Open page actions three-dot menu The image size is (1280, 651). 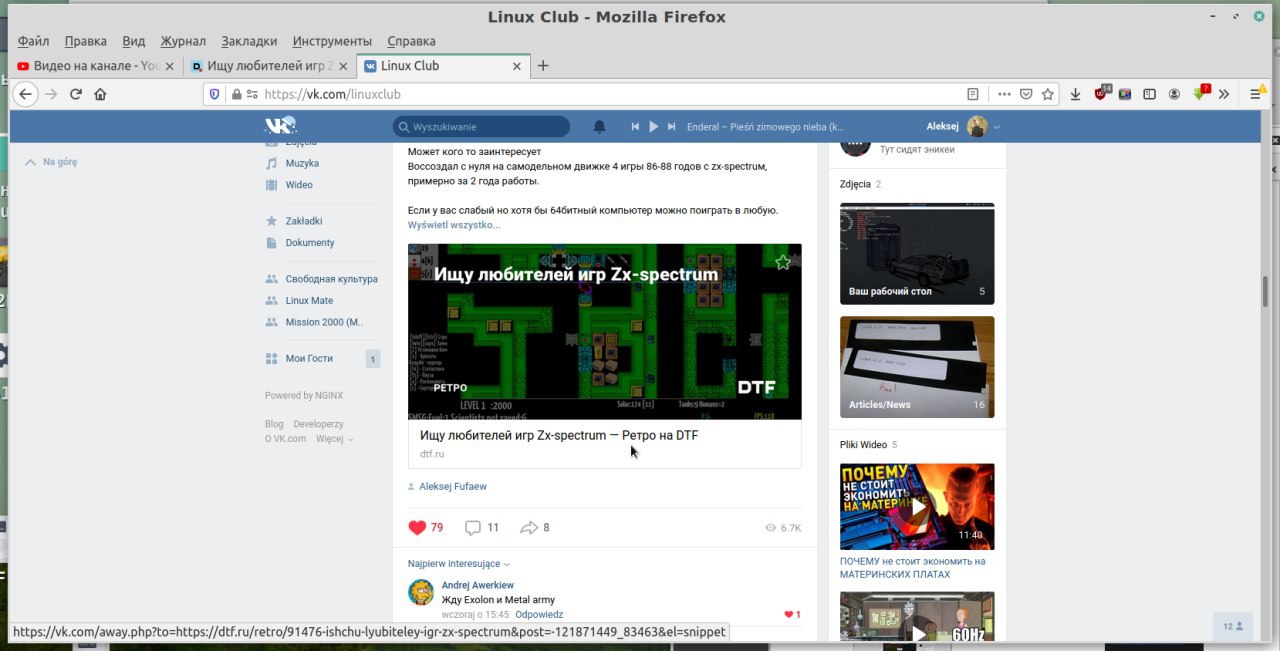click(1004, 94)
